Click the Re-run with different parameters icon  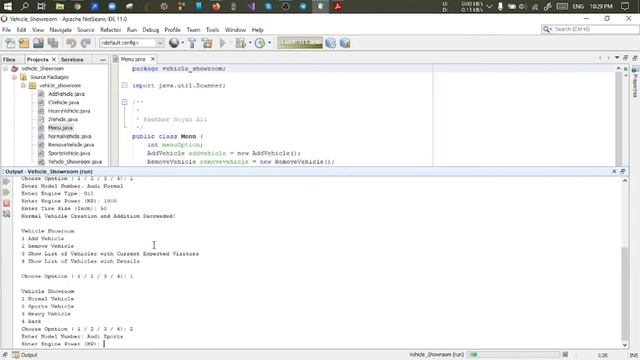(7, 192)
